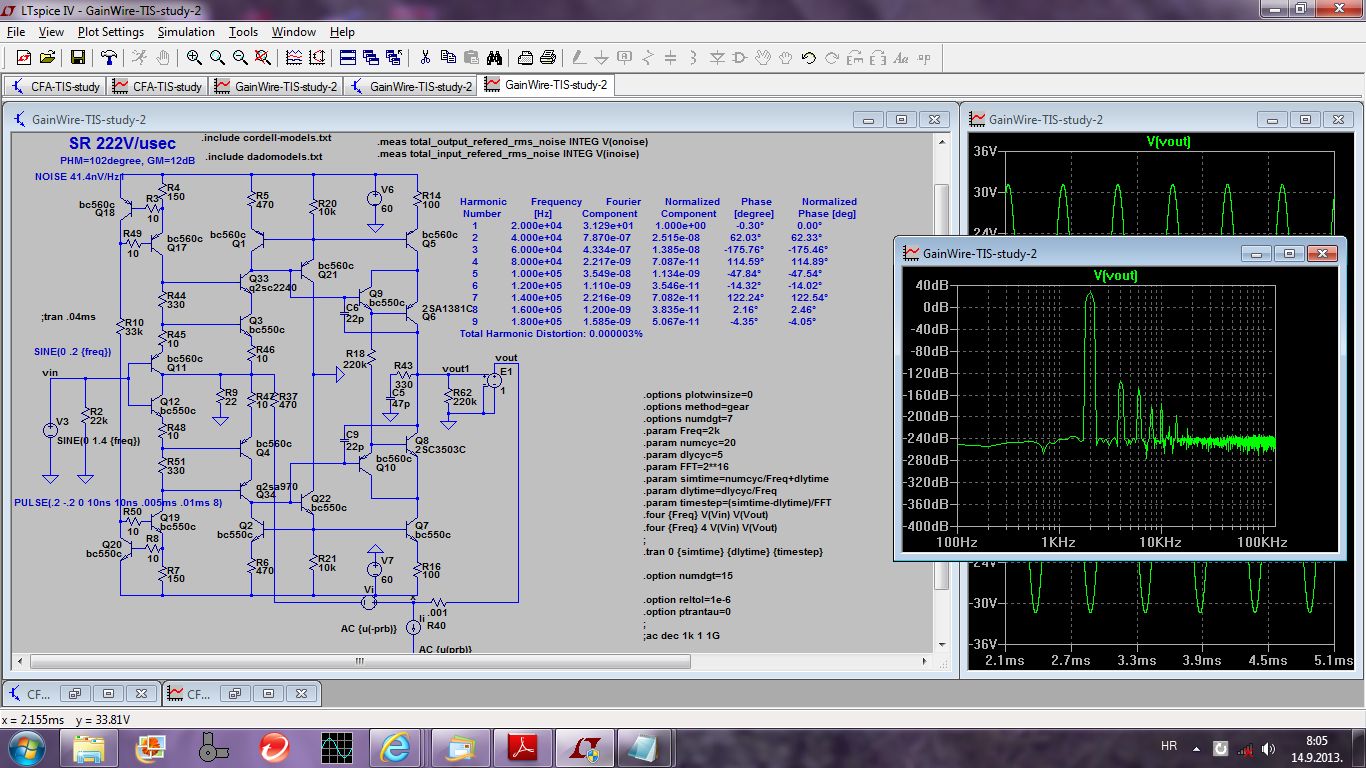This screenshot has height=768, width=1366.
Task: Undo the last action from toolbar
Action: tap(809, 58)
